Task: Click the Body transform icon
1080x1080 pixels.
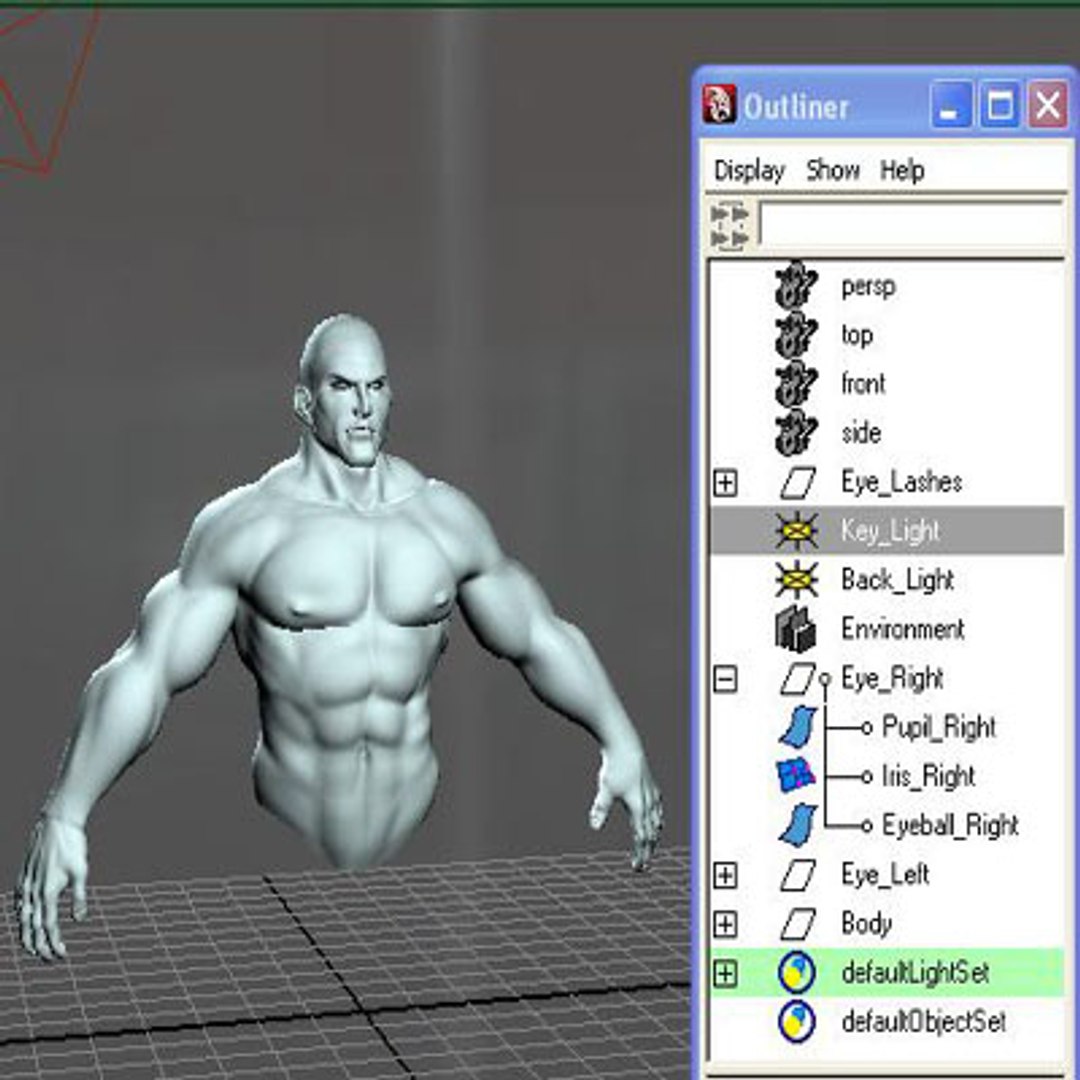Action: pos(798,924)
